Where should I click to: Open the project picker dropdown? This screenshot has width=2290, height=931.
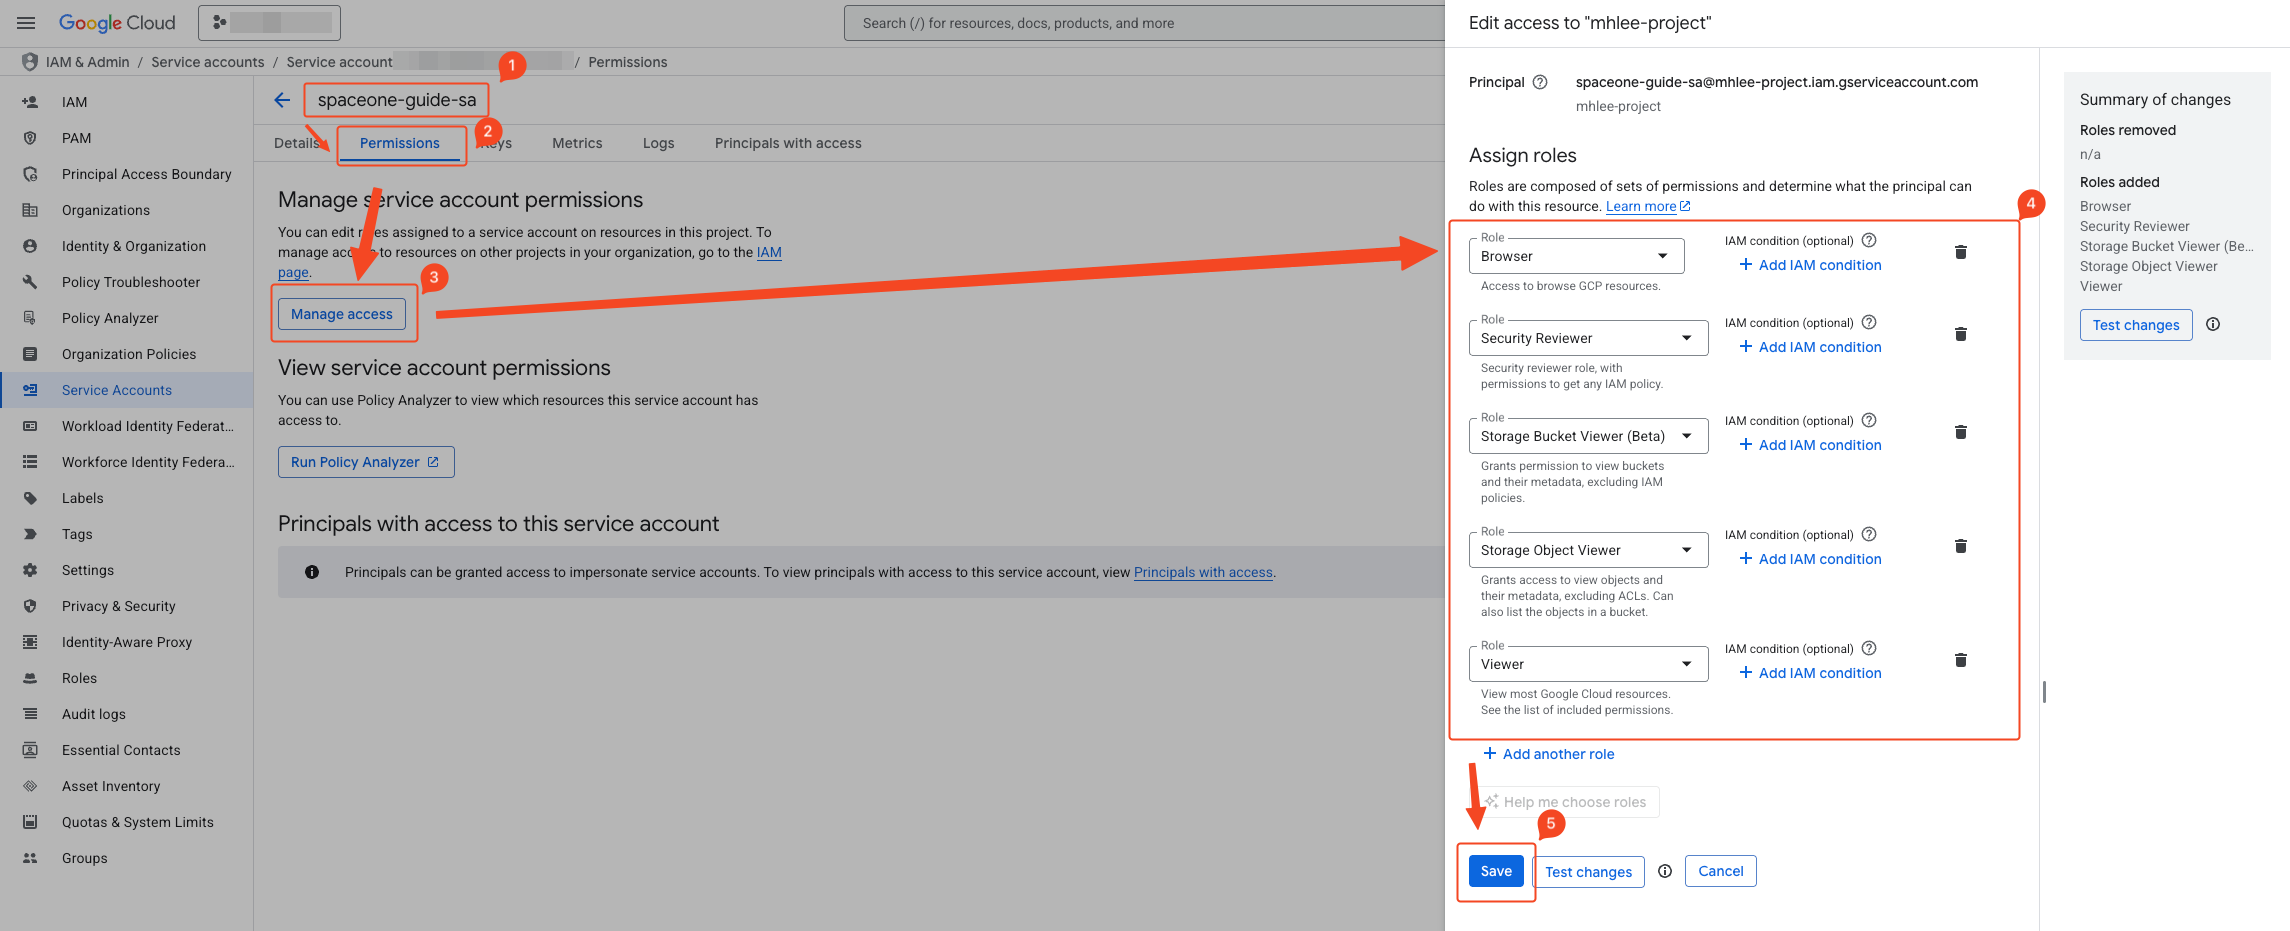pos(269,23)
